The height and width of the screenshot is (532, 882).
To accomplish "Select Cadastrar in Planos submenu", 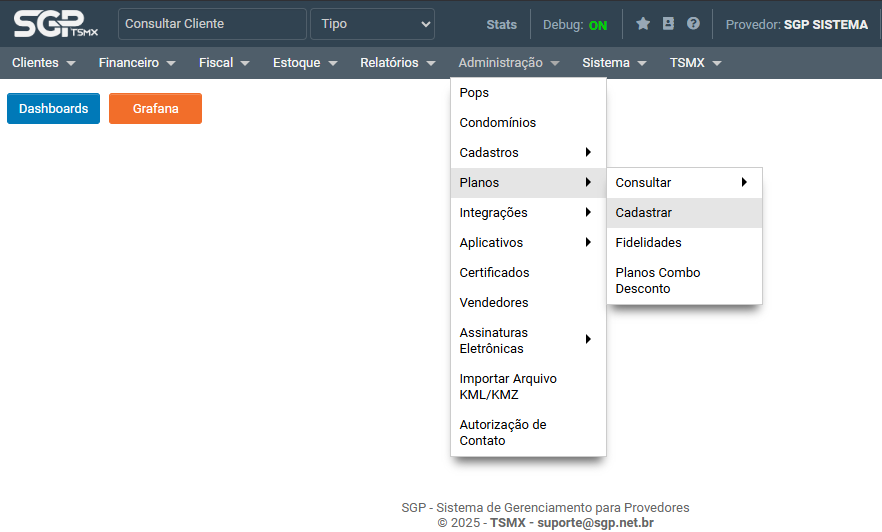I will point(644,213).
